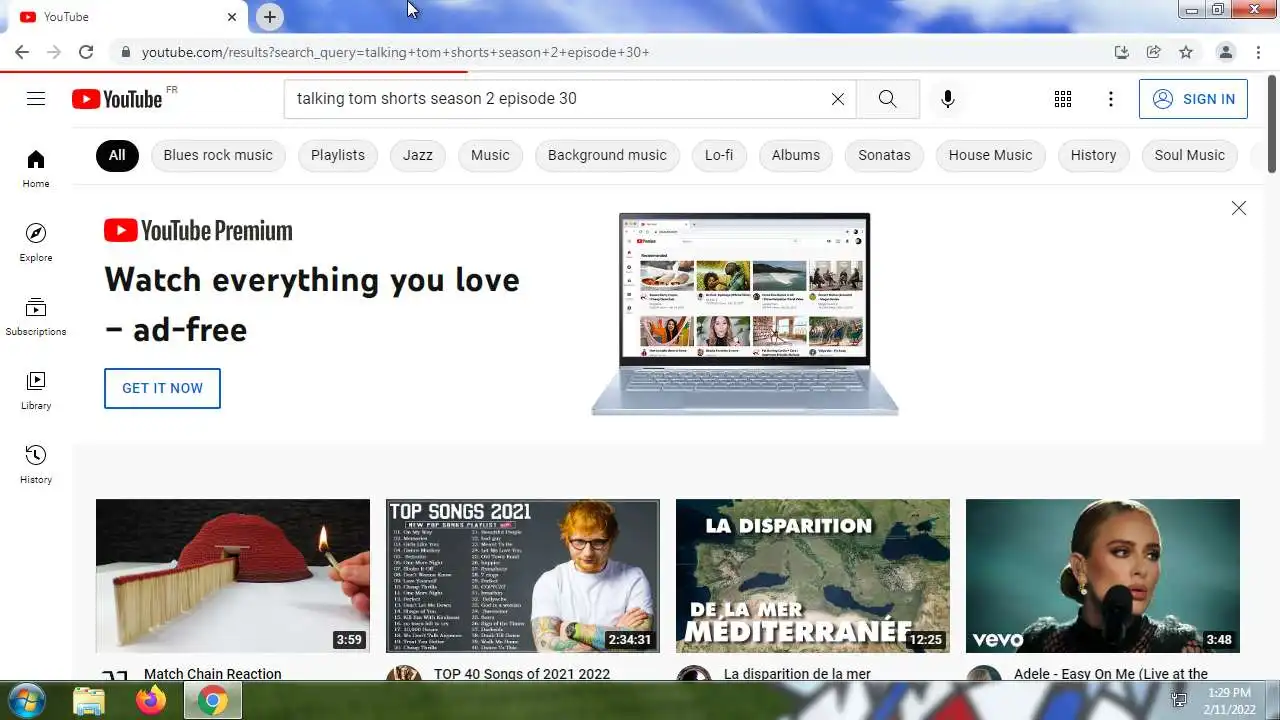Open the Match Chain Reaction thumbnail
This screenshot has height=720, width=1280.
(x=233, y=576)
